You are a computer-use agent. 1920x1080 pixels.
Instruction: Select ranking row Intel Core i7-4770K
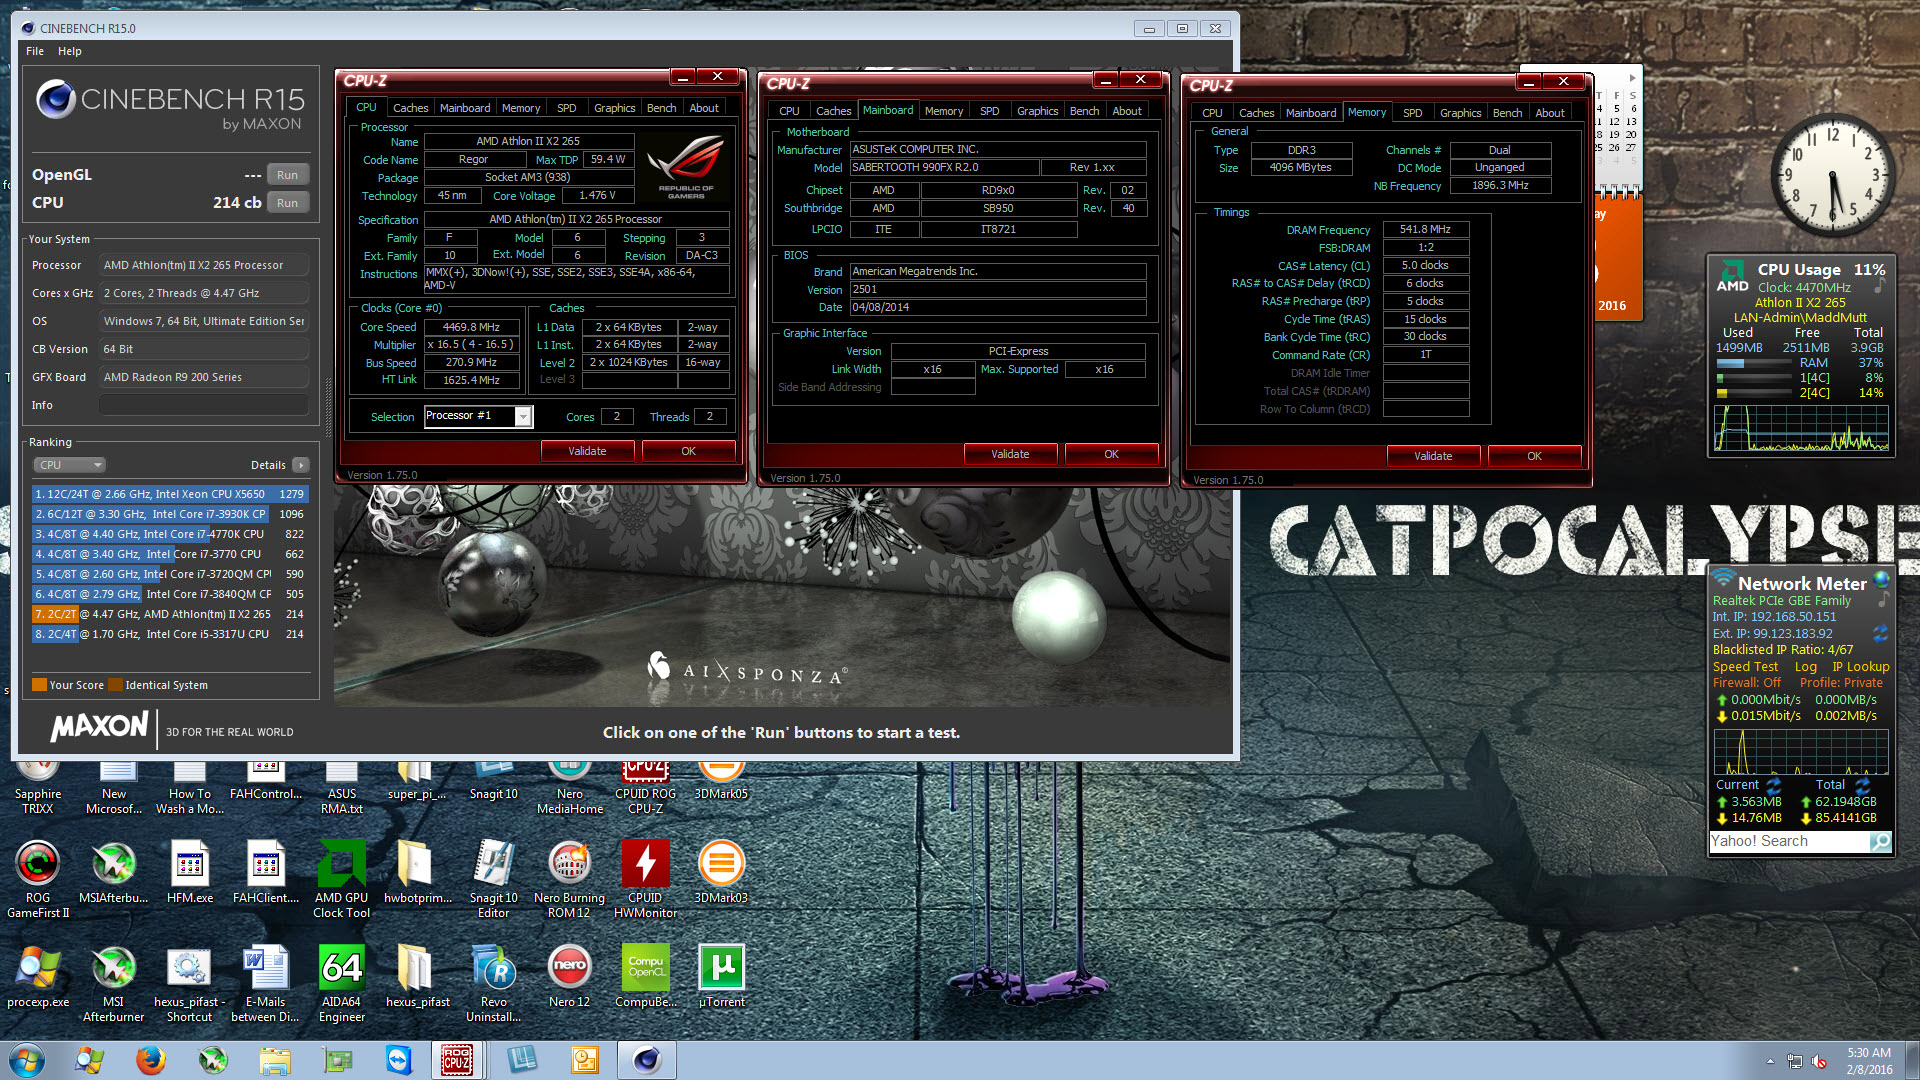(170, 534)
